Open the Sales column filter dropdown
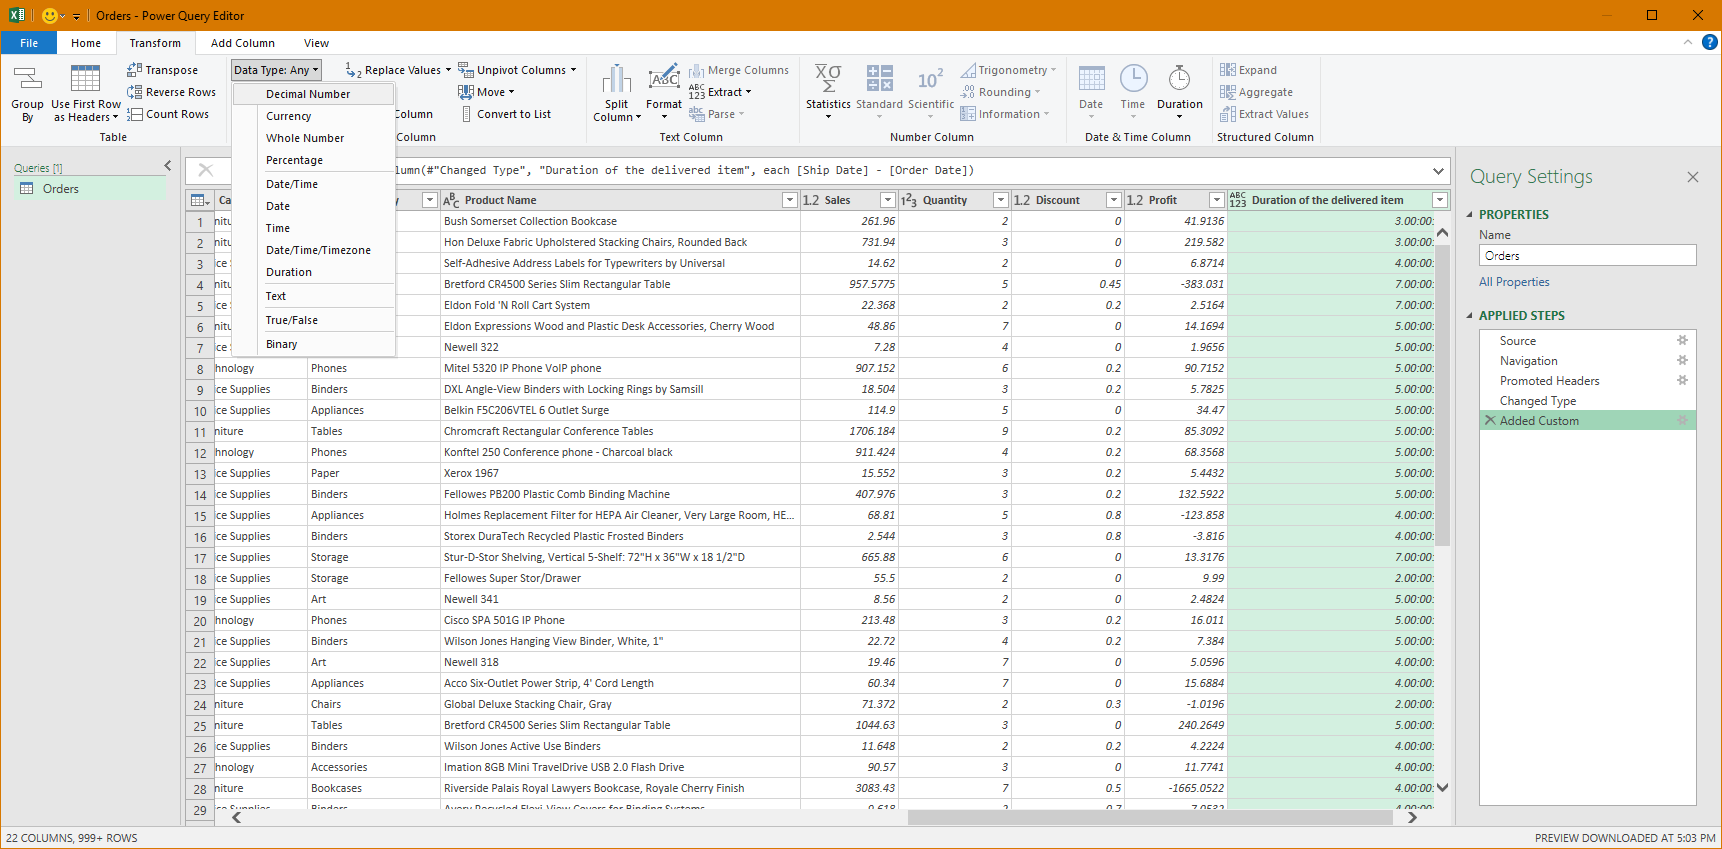 pos(887,200)
